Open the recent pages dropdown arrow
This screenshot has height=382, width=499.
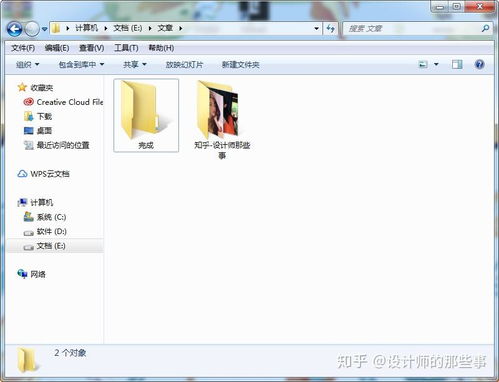click(x=44, y=29)
